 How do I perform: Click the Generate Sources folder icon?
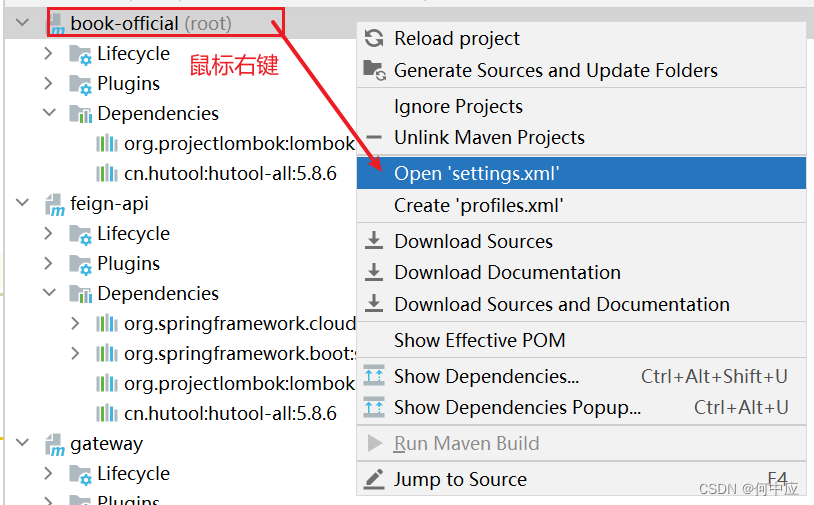point(374,70)
